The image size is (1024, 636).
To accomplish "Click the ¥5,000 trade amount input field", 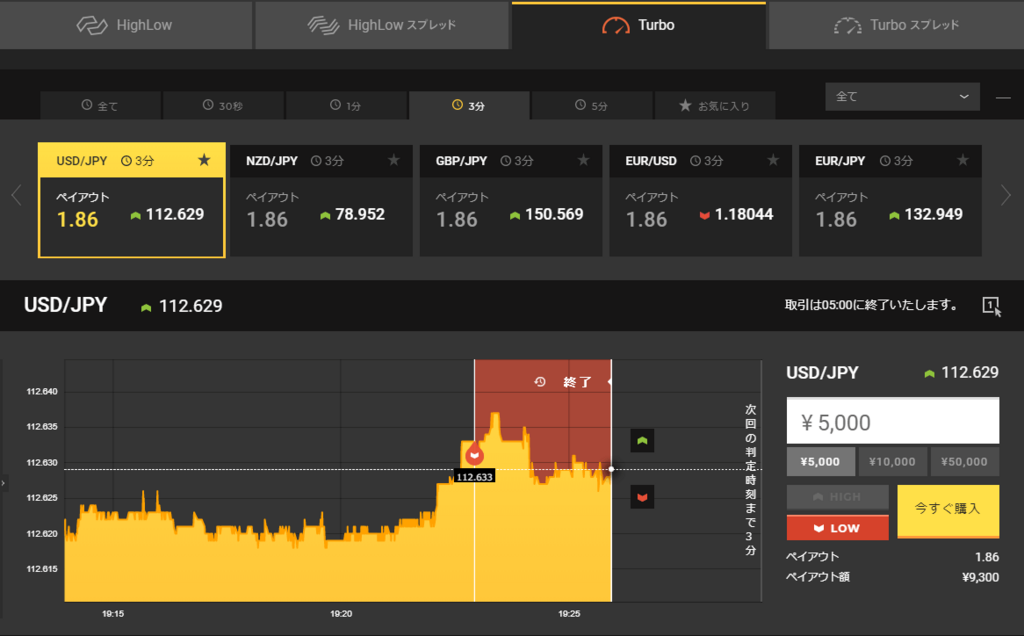I will click(x=892, y=420).
